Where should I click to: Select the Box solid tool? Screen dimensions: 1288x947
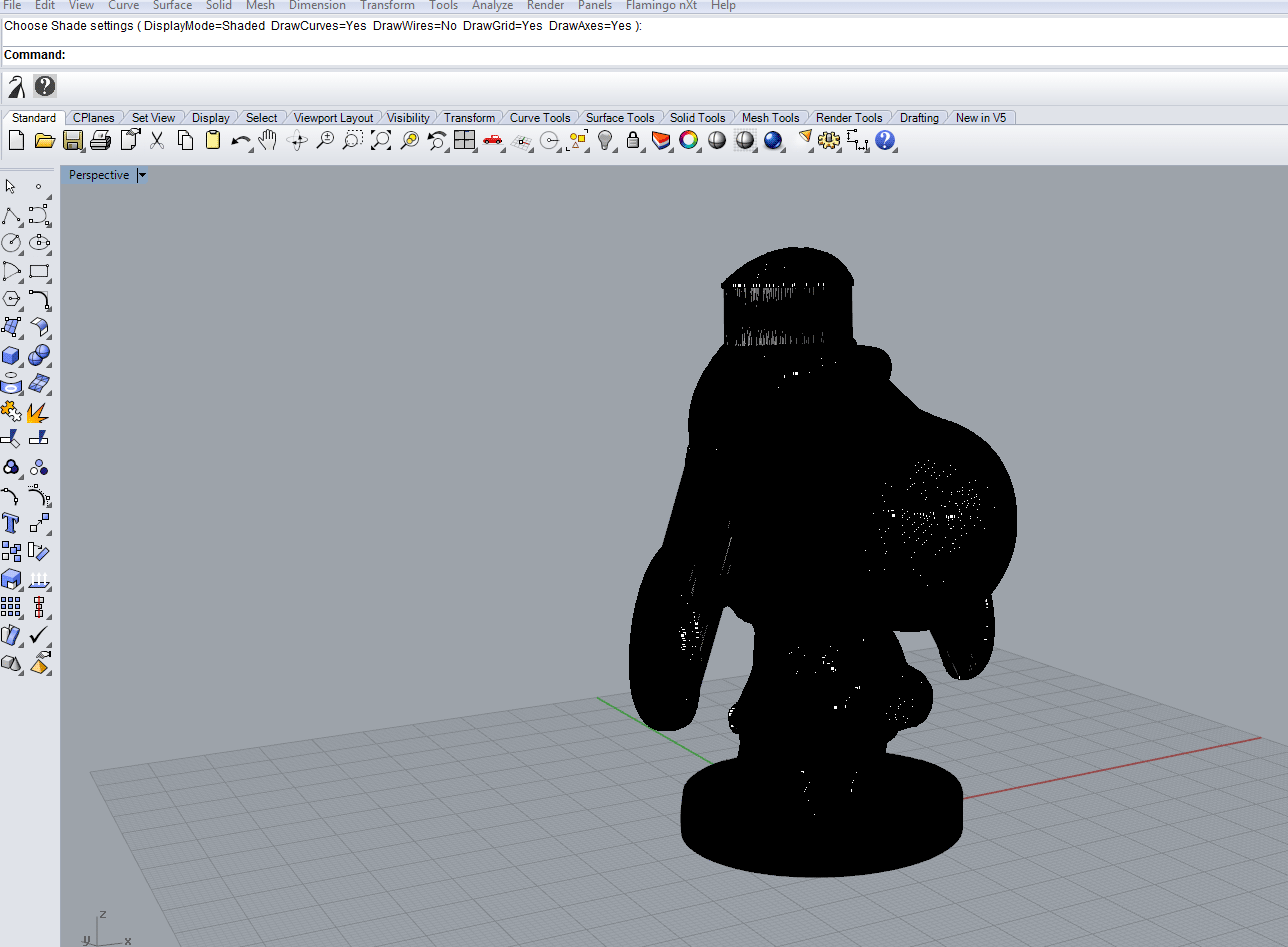[11, 355]
